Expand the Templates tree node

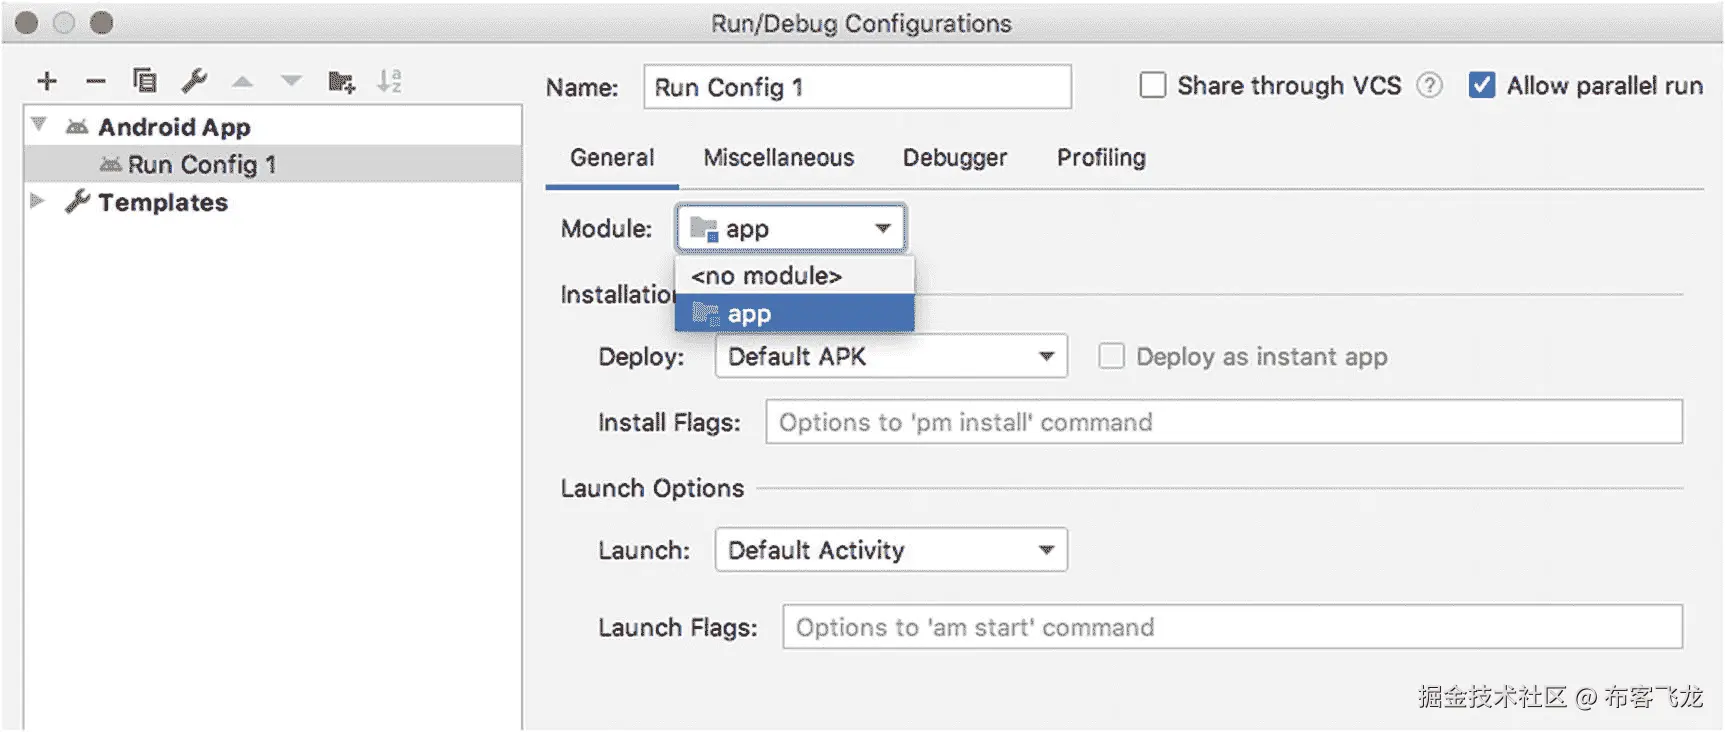point(38,201)
